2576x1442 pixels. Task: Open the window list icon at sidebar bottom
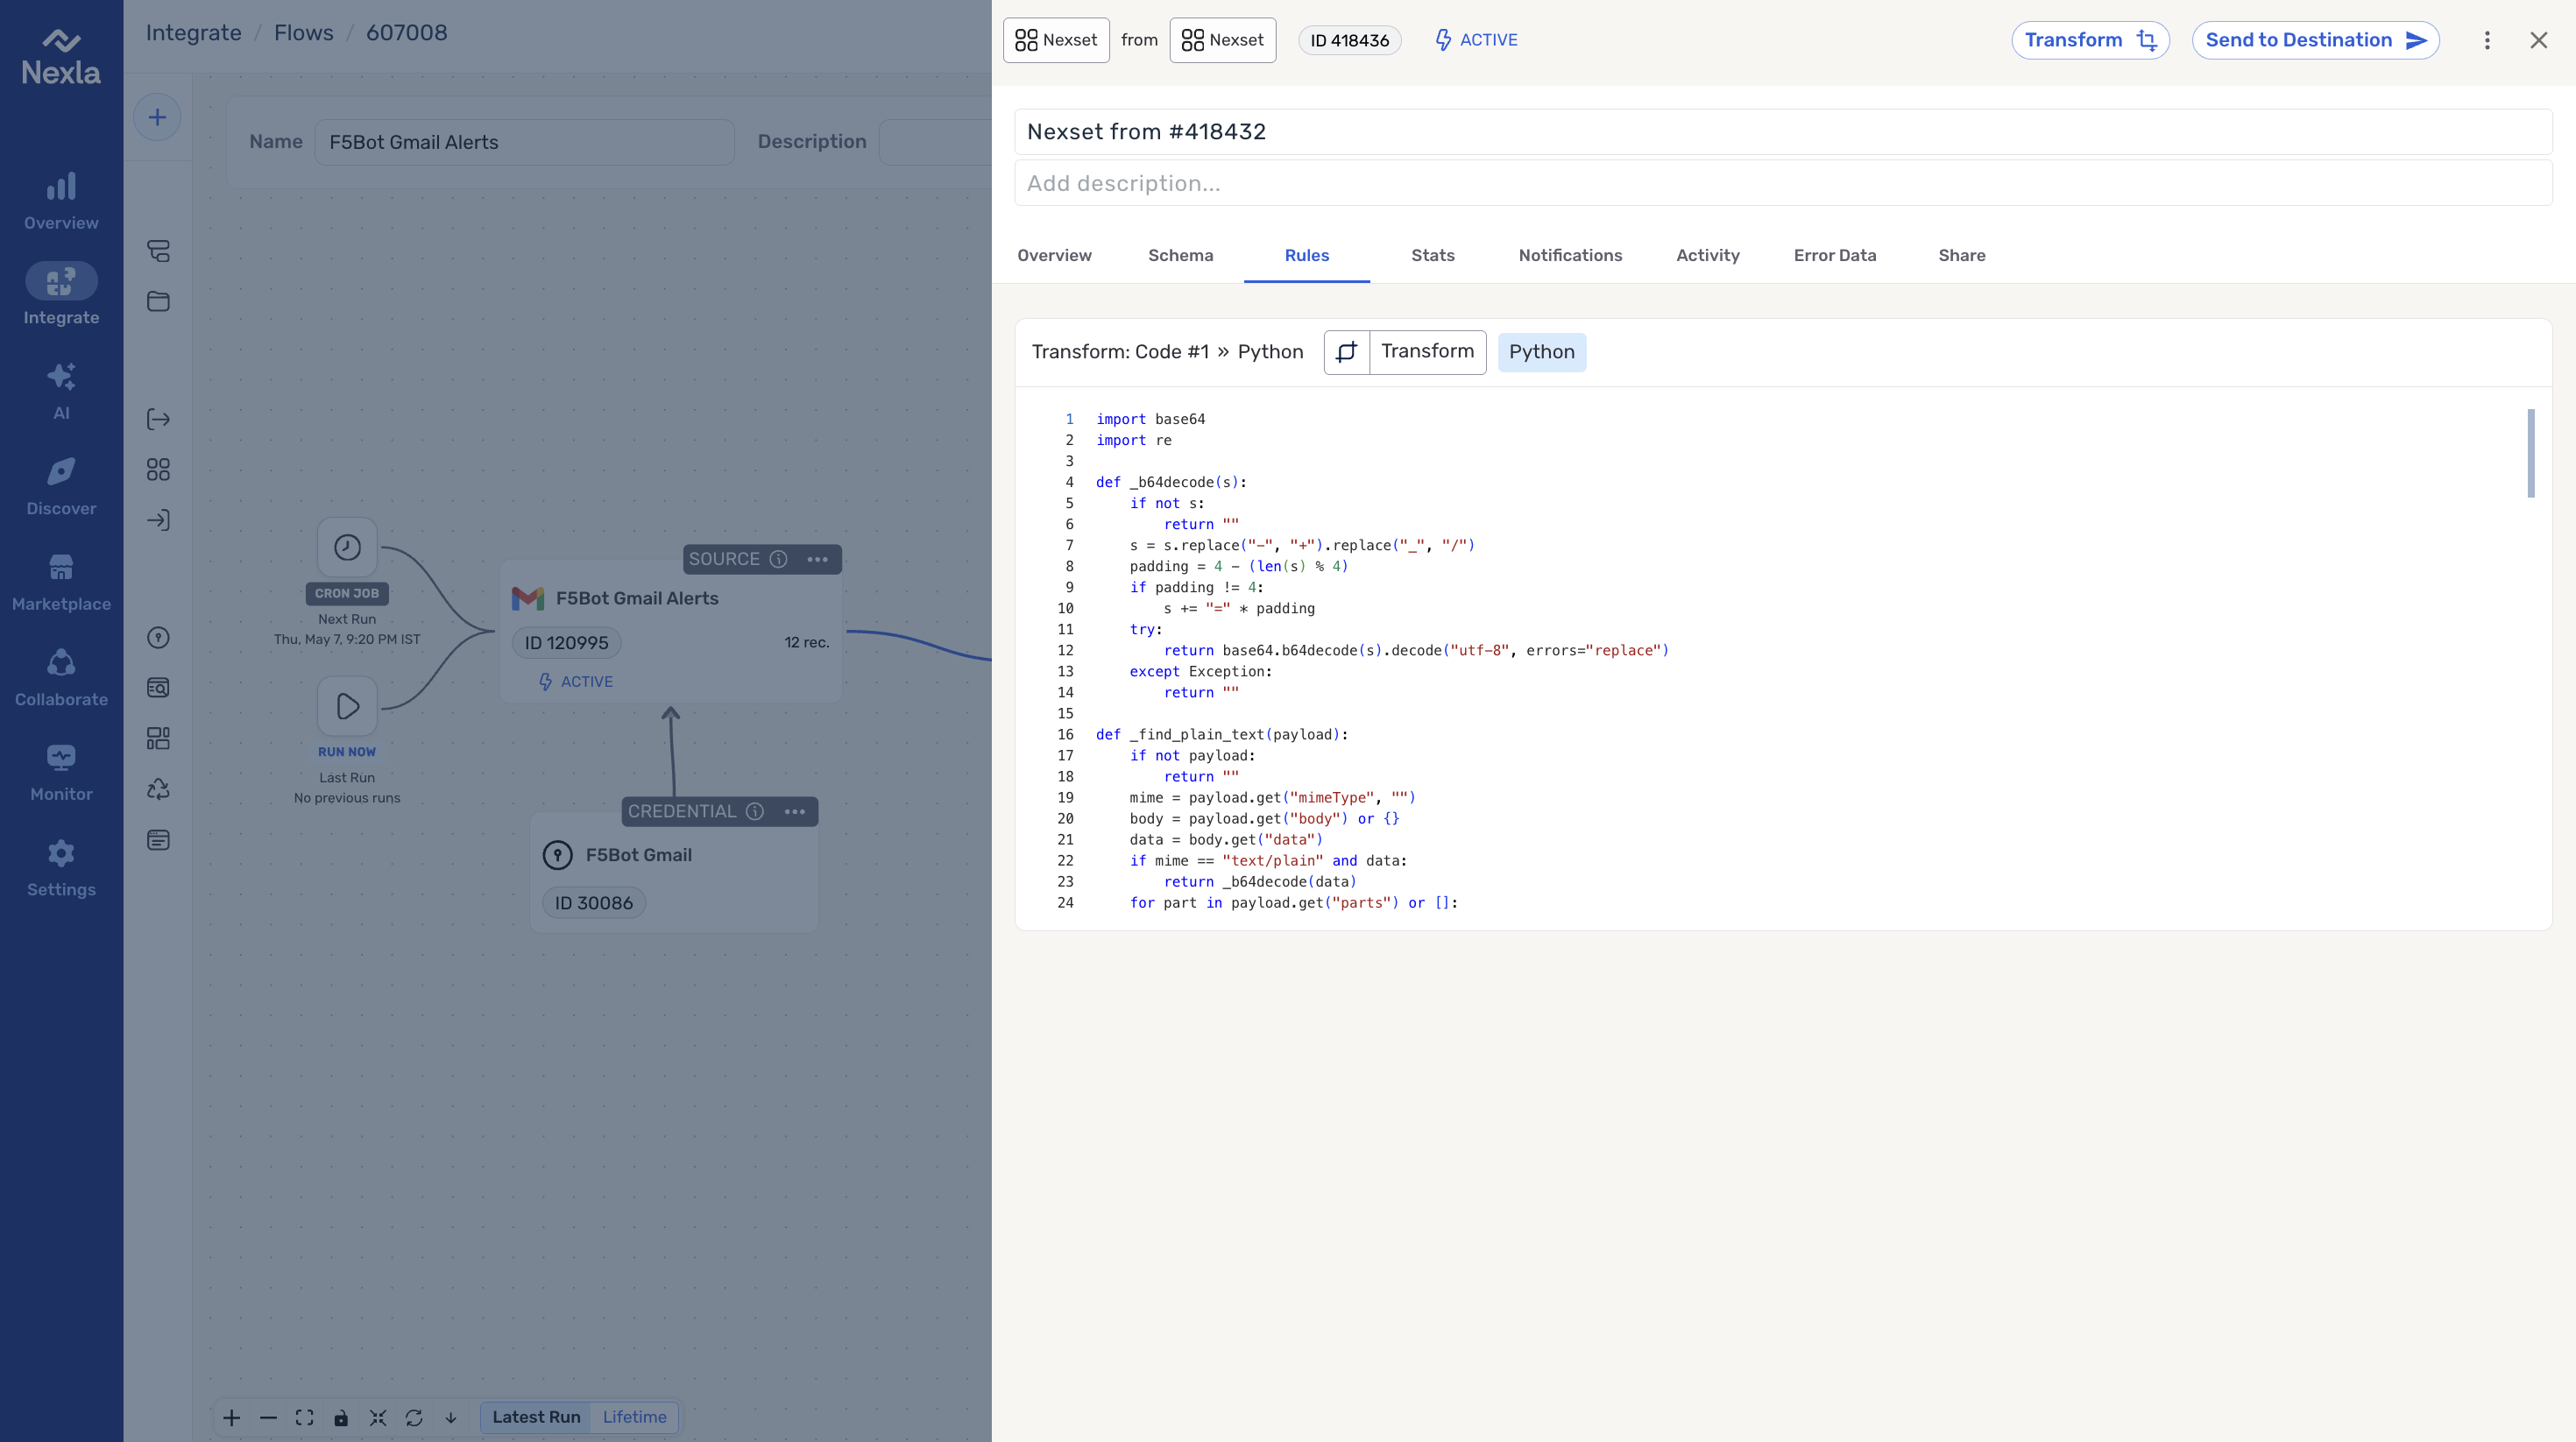coord(158,840)
